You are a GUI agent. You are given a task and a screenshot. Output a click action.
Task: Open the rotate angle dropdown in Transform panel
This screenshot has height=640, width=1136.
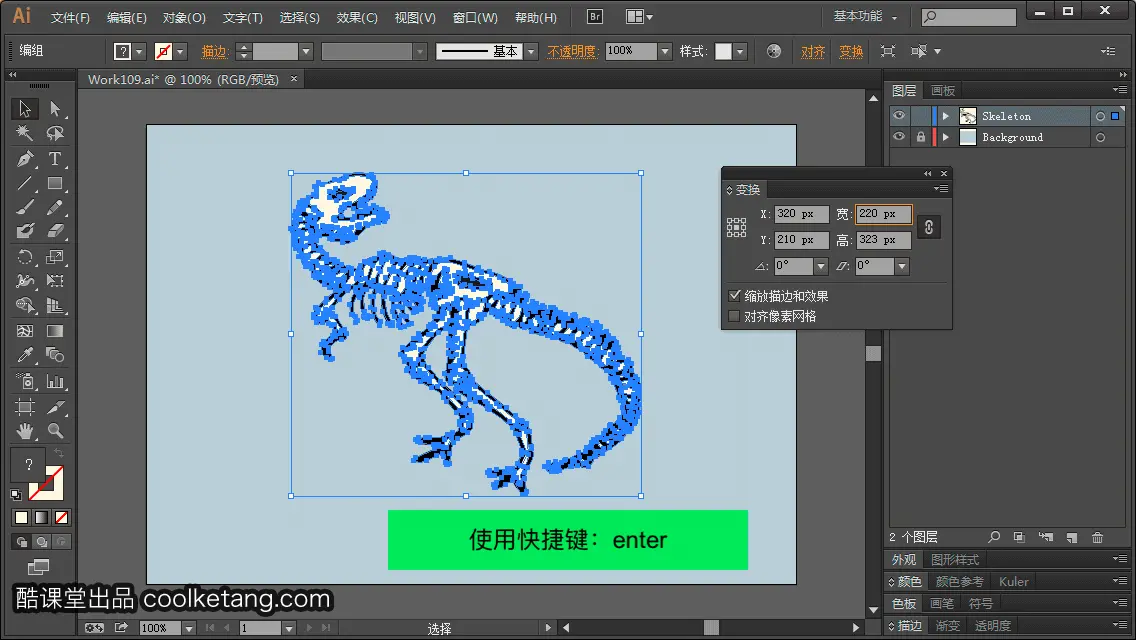click(821, 266)
